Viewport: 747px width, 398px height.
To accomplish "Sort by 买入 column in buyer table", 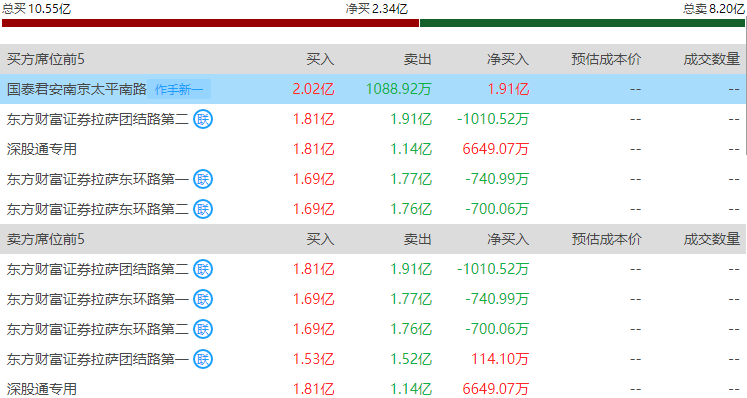I will [x=320, y=59].
